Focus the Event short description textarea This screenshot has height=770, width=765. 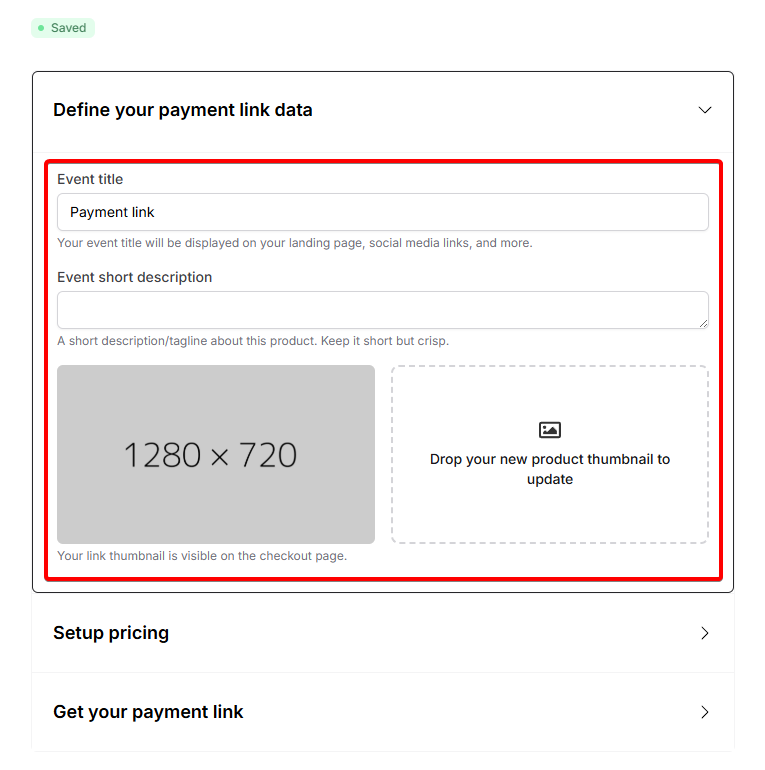pyautogui.click(x=382, y=310)
